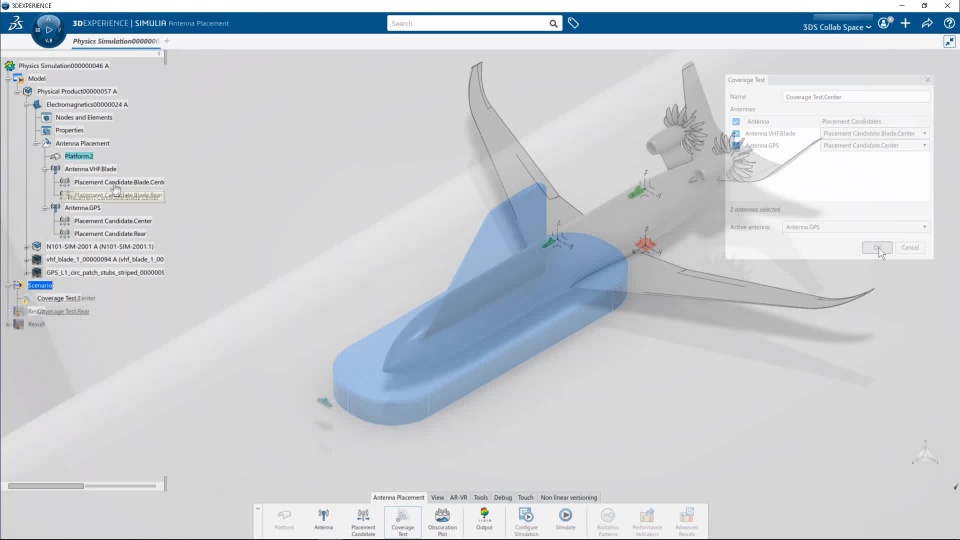Switch to Non linear versioning tab
The image size is (960, 540).
tap(569, 498)
